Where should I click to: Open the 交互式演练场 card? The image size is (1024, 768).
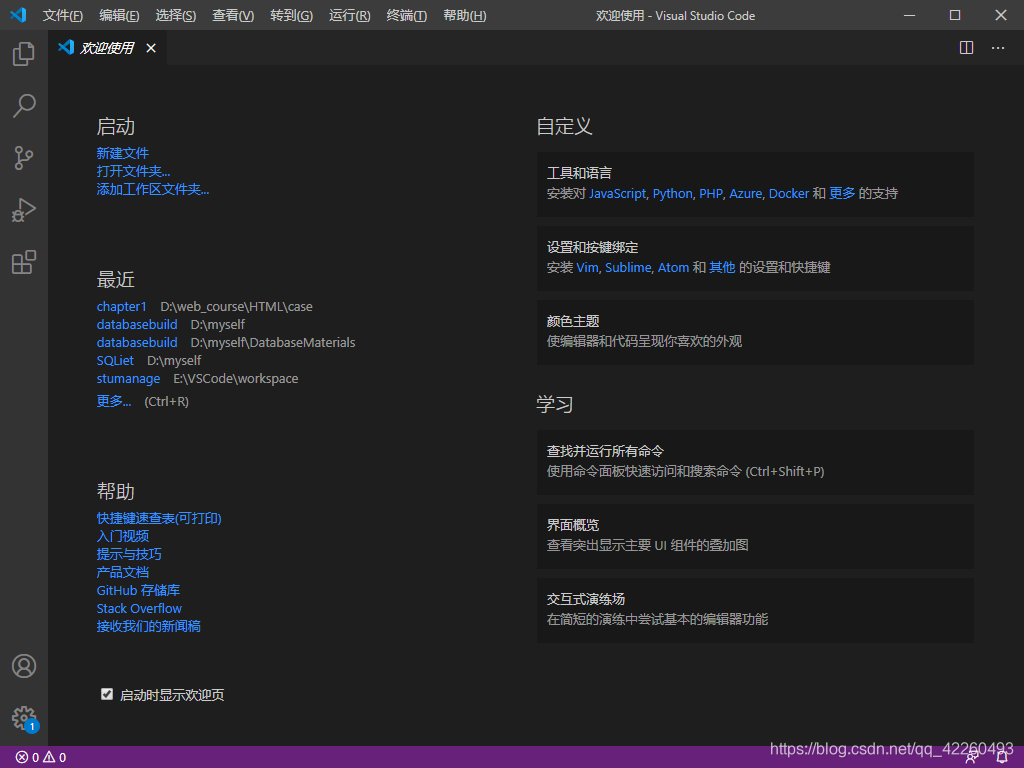coord(755,610)
